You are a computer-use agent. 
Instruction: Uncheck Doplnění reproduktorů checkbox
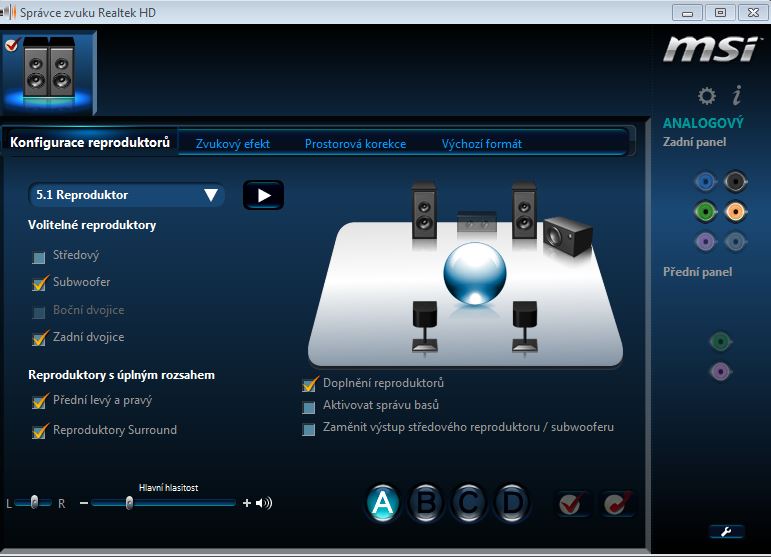click(x=309, y=384)
